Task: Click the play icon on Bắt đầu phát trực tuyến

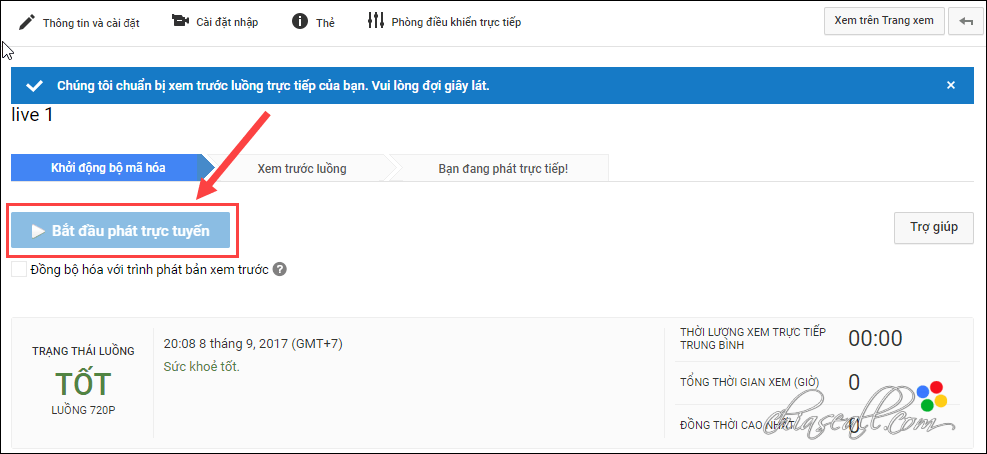Action: [x=38, y=231]
